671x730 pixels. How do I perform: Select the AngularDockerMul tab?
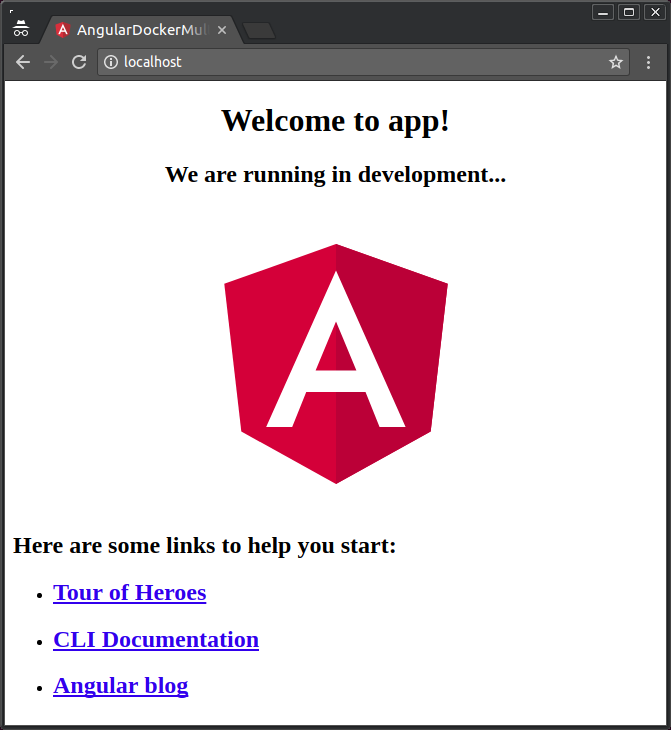[x=142, y=30]
